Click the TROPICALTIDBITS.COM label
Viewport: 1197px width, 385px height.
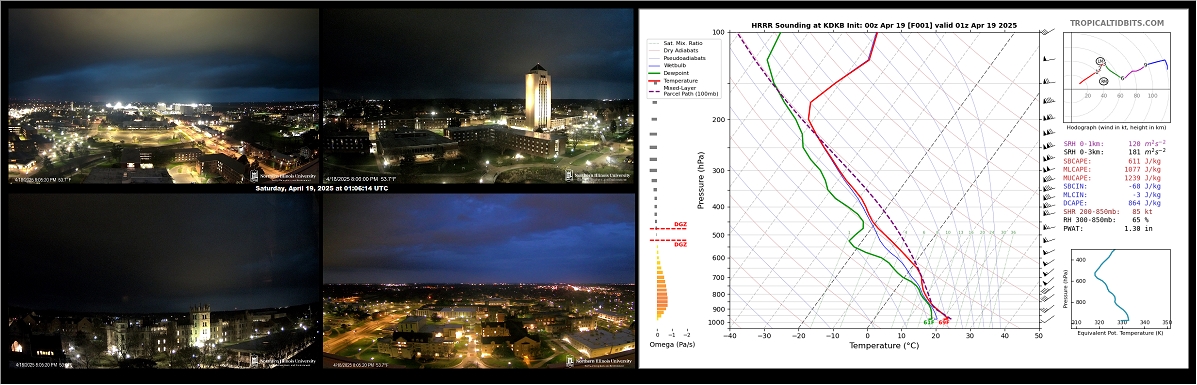[x=1117, y=24]
